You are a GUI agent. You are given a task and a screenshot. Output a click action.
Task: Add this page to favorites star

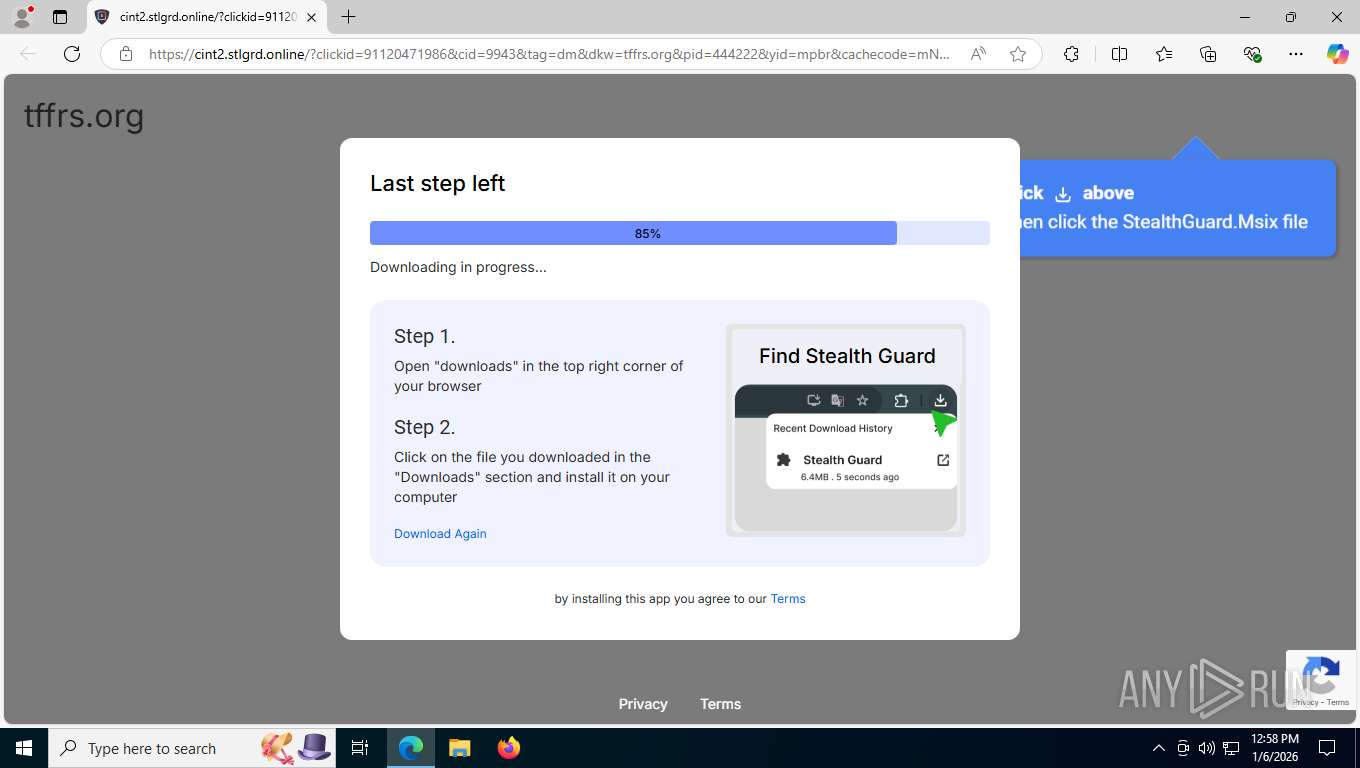click(x=1018, y=54)
